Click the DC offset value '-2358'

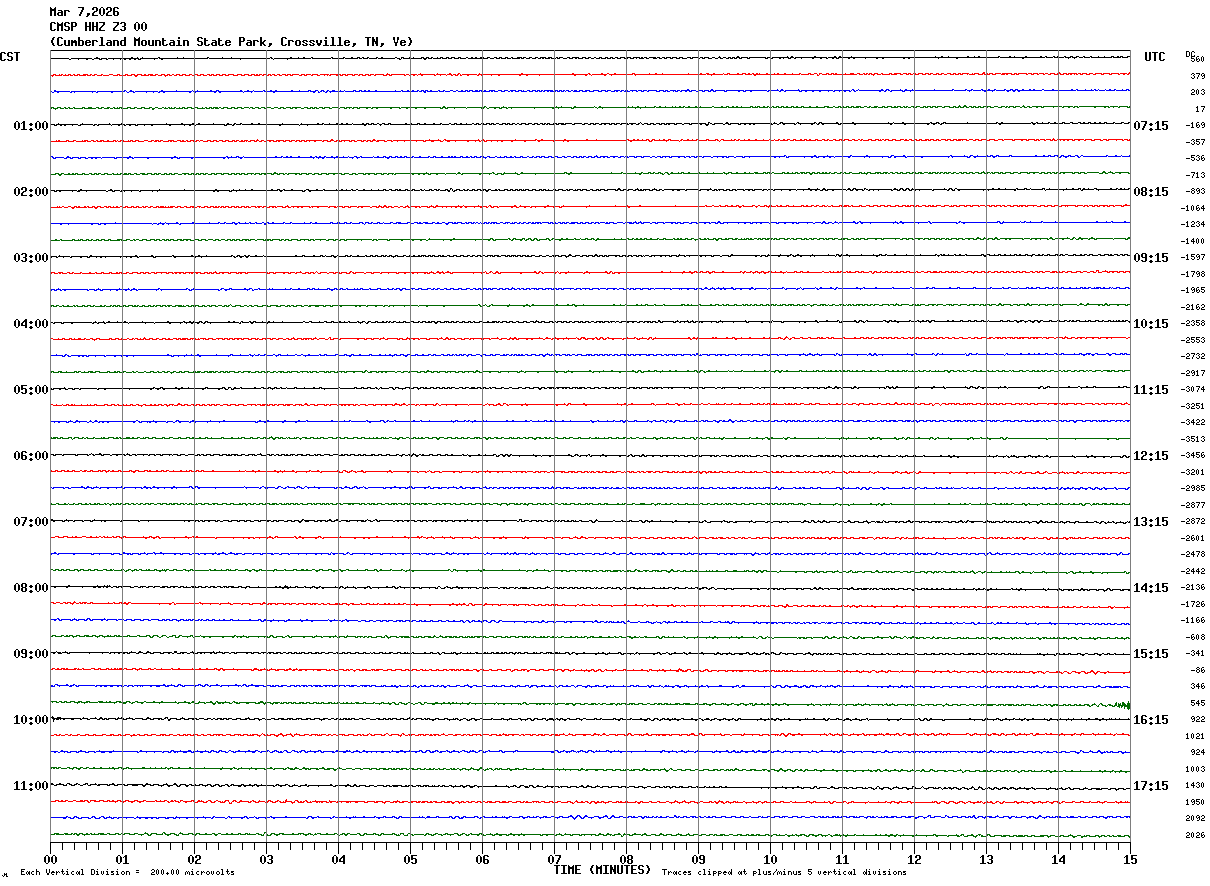[1193, 323]
